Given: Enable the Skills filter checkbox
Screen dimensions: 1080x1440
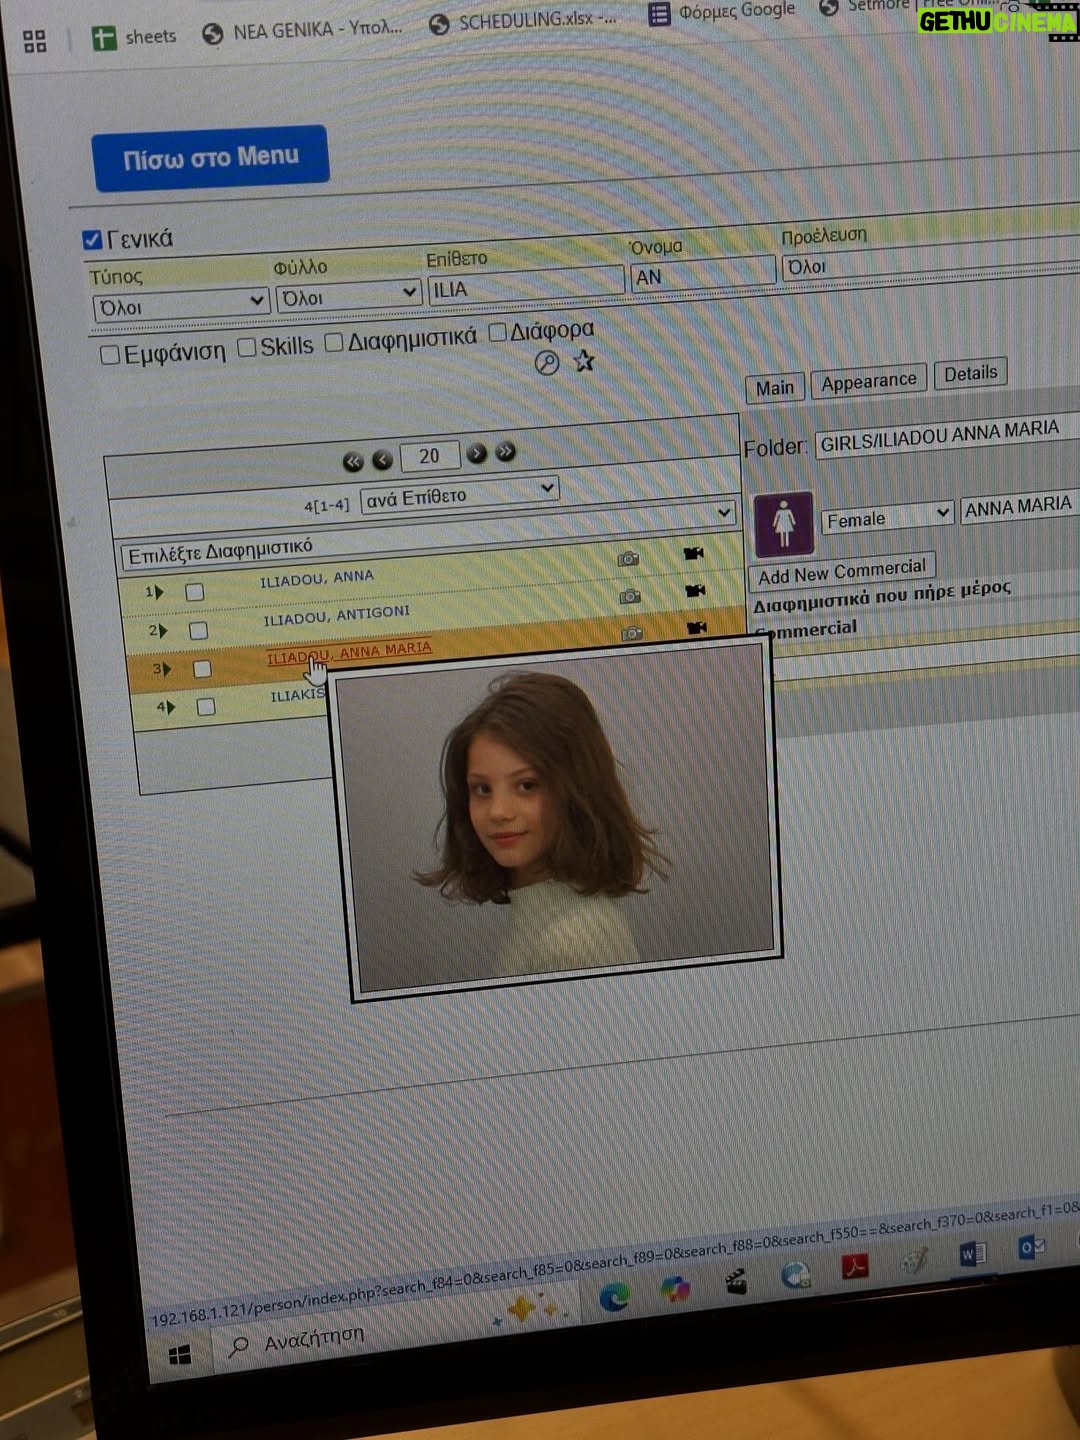Looking at the screenshot, I should pos(247,347).
